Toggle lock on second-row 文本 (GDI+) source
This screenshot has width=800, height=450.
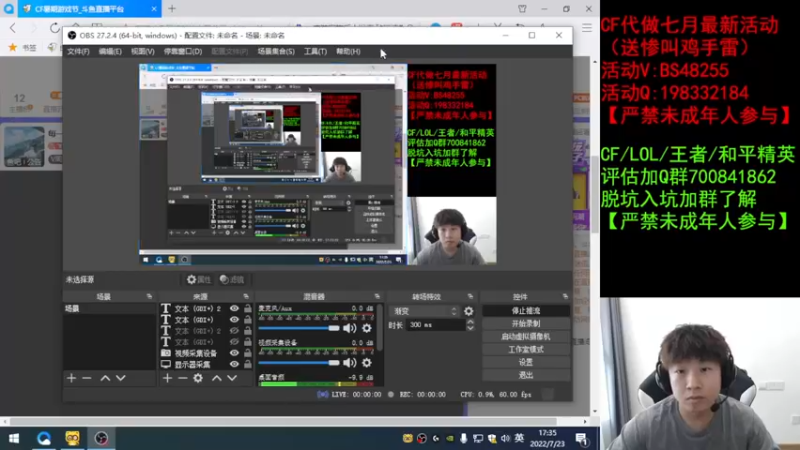coord(248,320)
